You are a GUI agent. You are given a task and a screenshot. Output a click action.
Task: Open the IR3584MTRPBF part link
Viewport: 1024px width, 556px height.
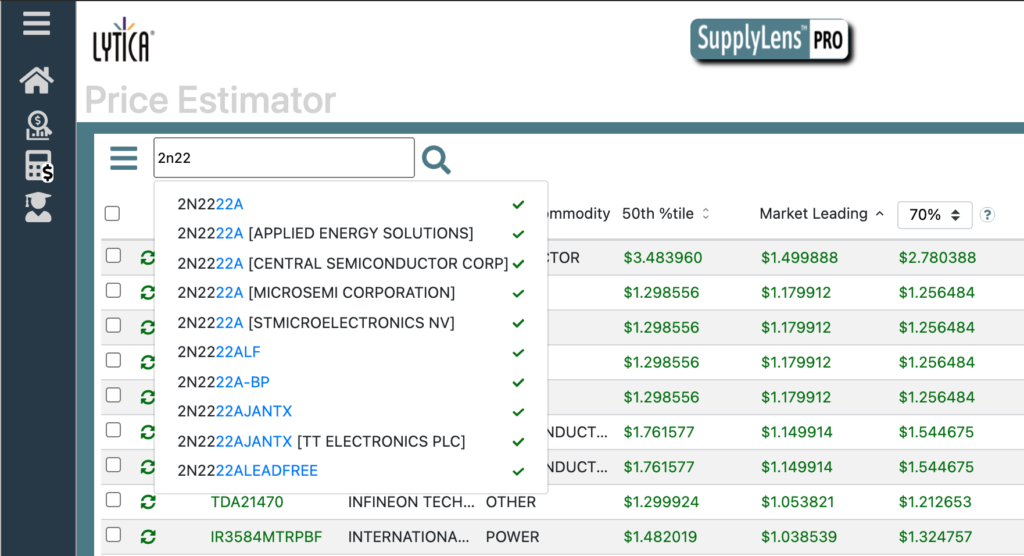click(x=266, y=537)
